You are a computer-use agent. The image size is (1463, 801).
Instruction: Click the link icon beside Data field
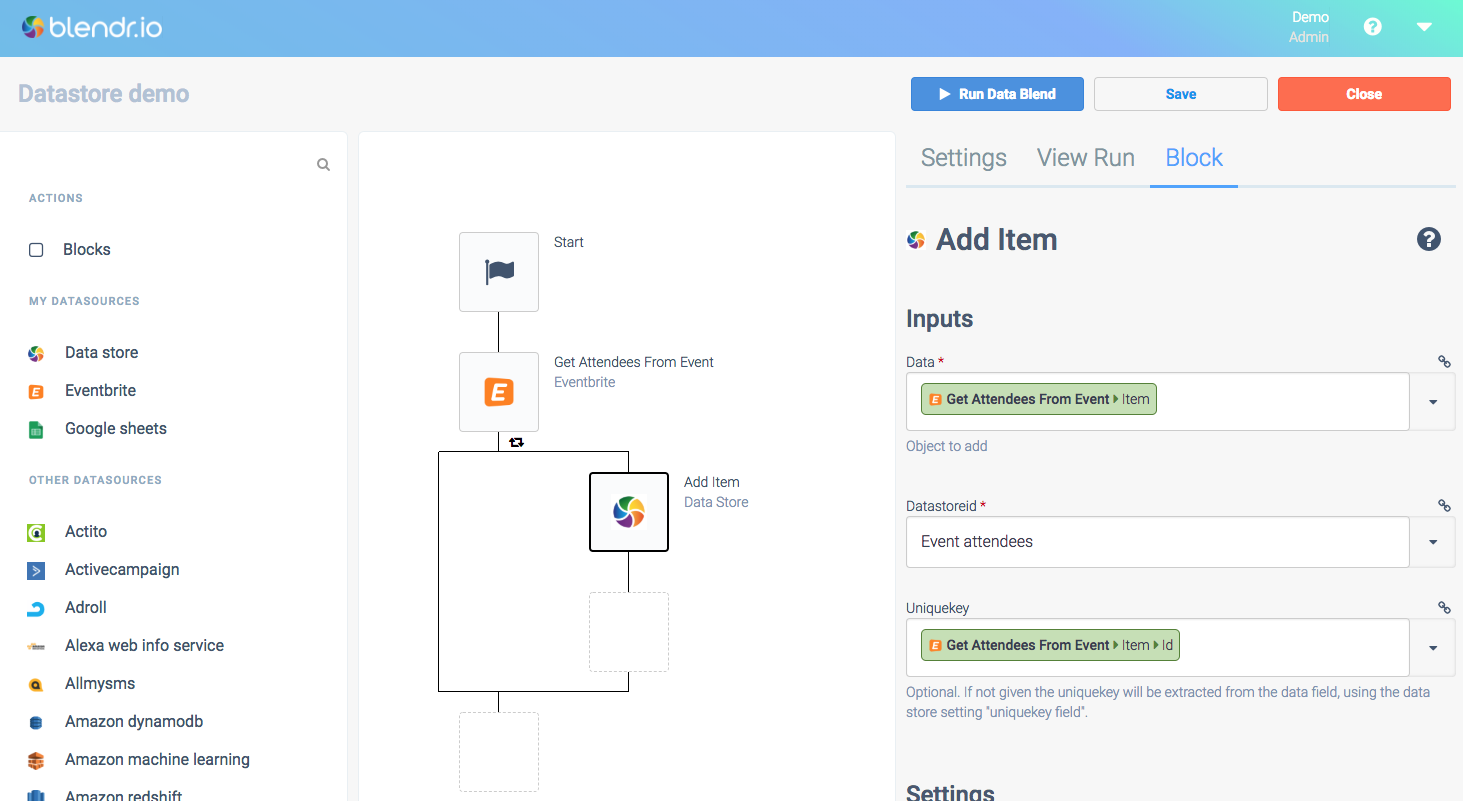(1444, 362)
